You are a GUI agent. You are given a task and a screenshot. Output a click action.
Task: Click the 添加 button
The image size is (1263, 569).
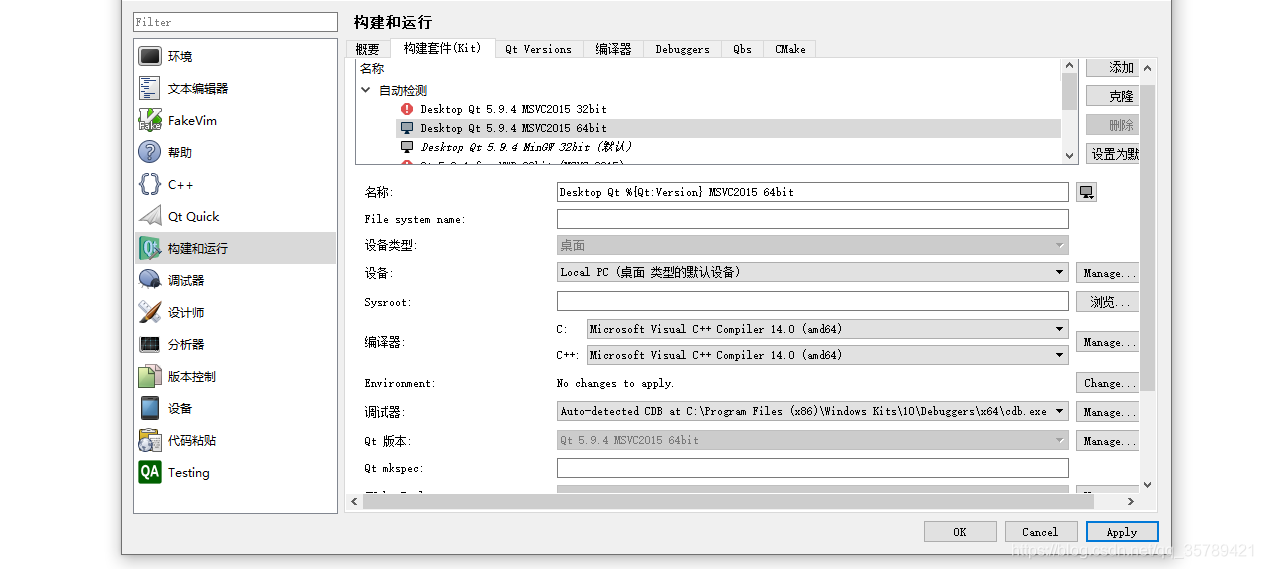pos(1112,68)
